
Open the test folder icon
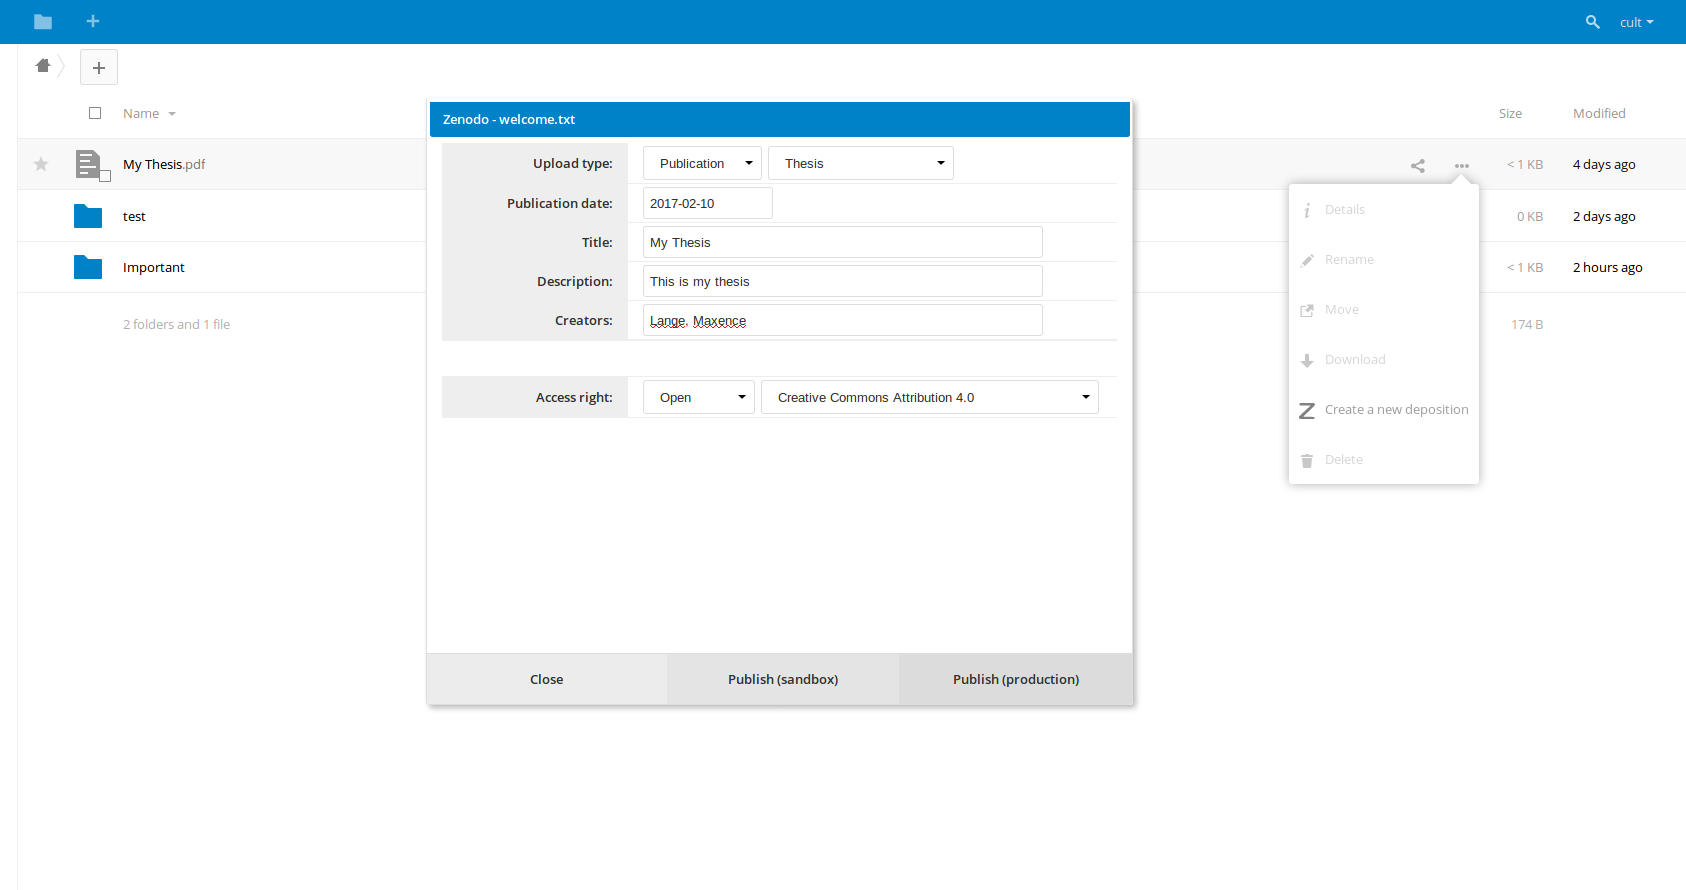point(88,216)
